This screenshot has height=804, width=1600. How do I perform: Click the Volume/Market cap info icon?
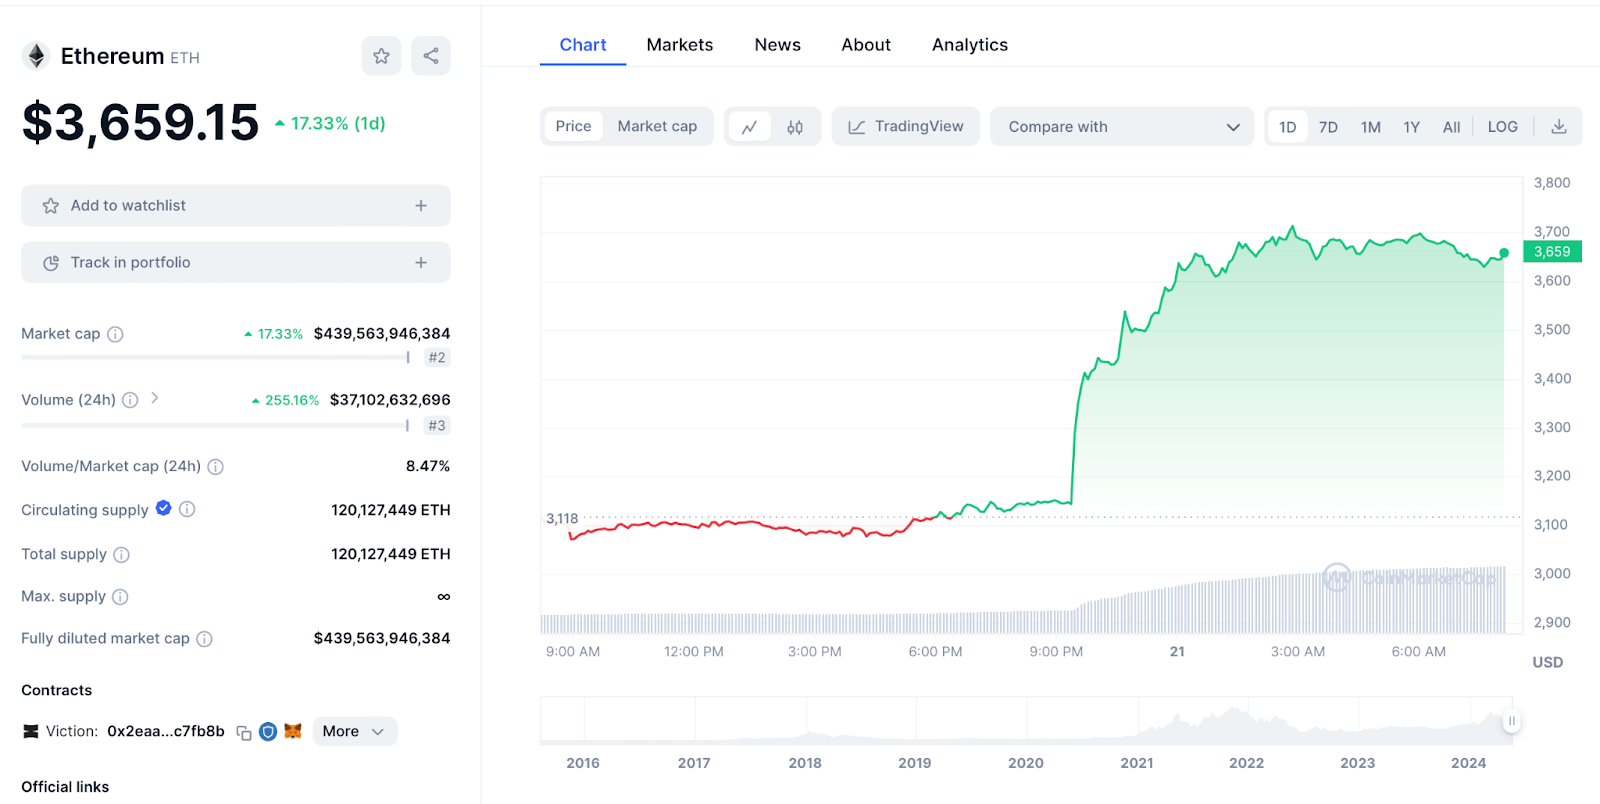(215, 467)
